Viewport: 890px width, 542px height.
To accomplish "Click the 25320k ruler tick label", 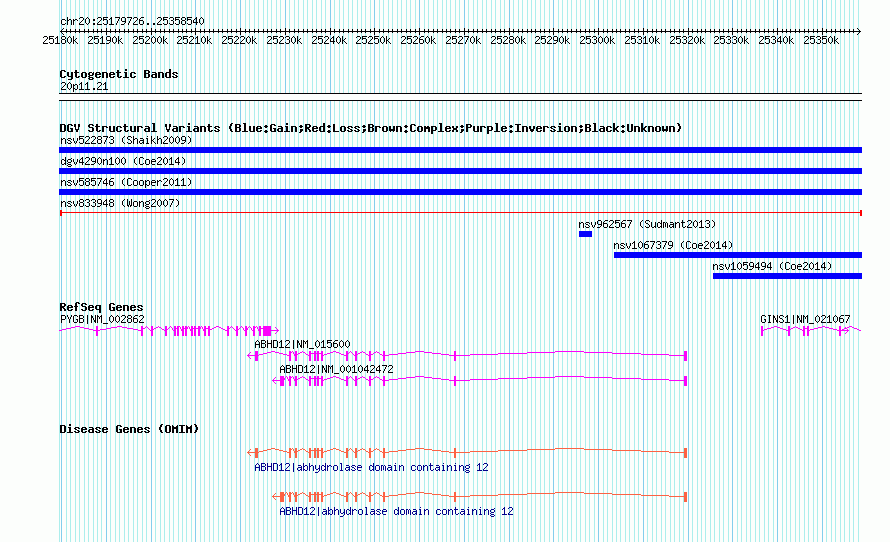I will click(x=687, y=40).
